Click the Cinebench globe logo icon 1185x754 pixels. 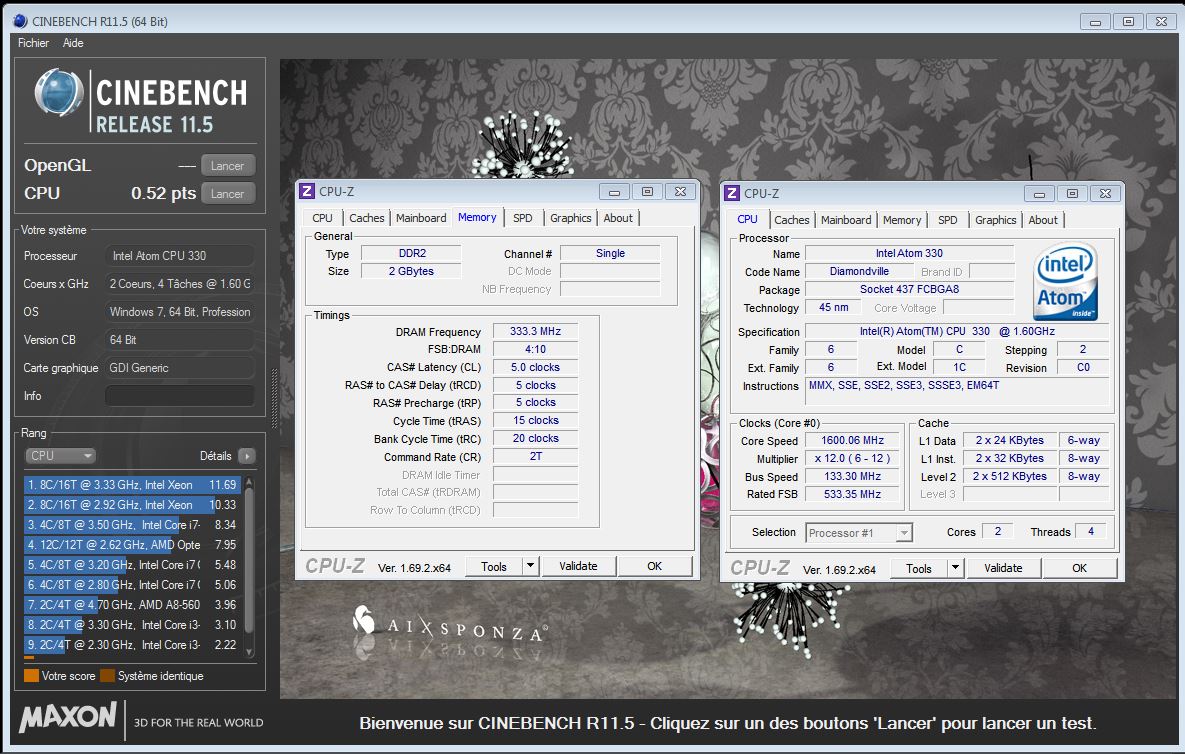[59, 92]
